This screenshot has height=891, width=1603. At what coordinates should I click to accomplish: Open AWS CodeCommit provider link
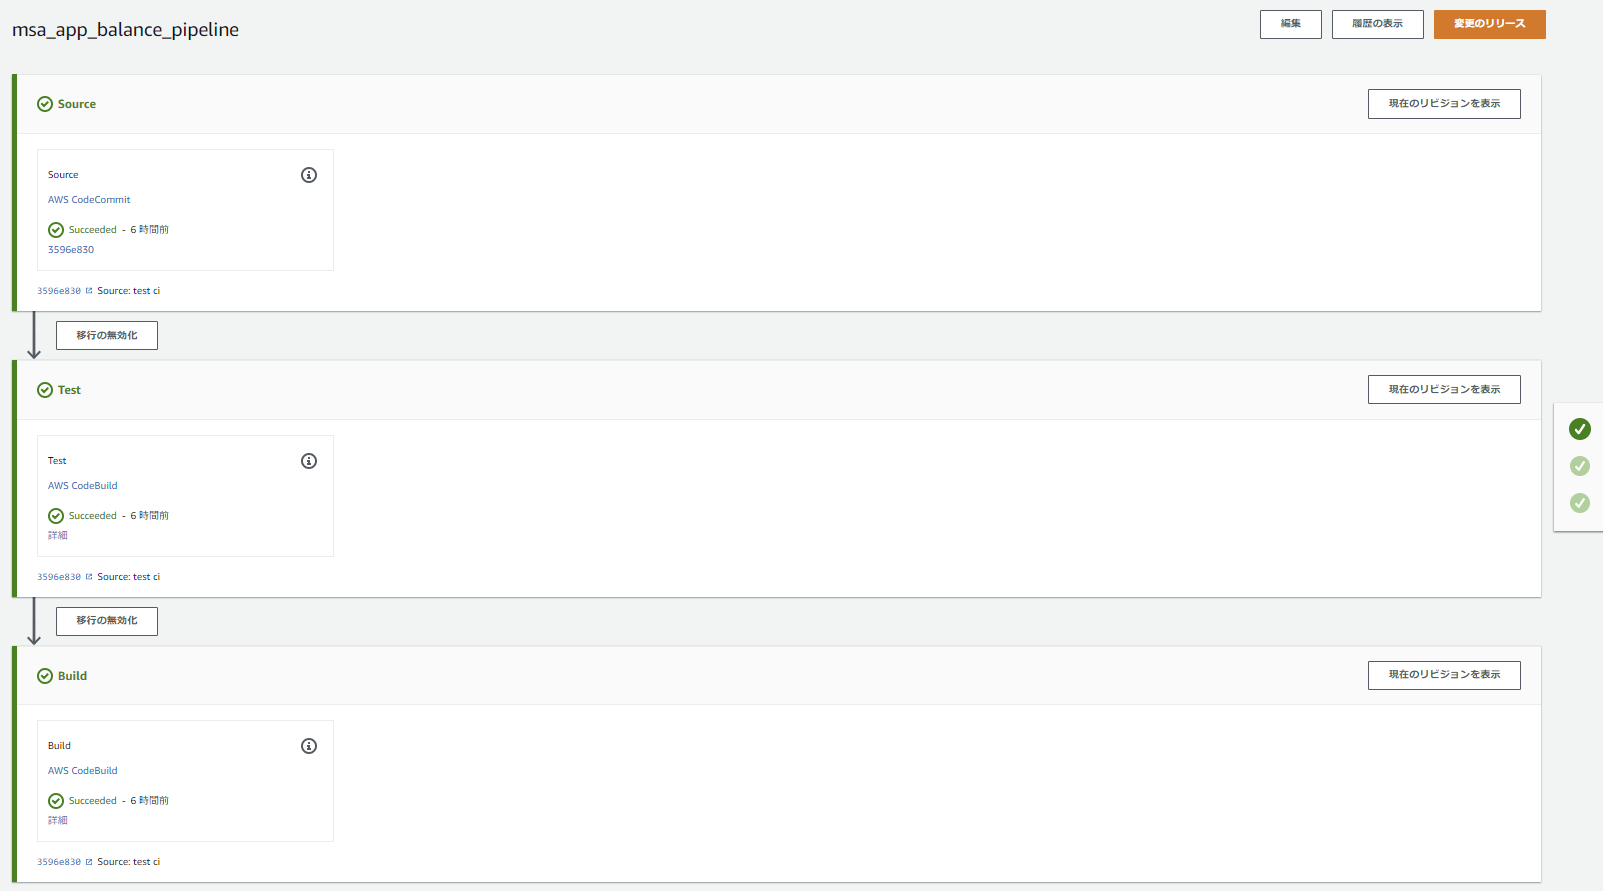[89, 200]
